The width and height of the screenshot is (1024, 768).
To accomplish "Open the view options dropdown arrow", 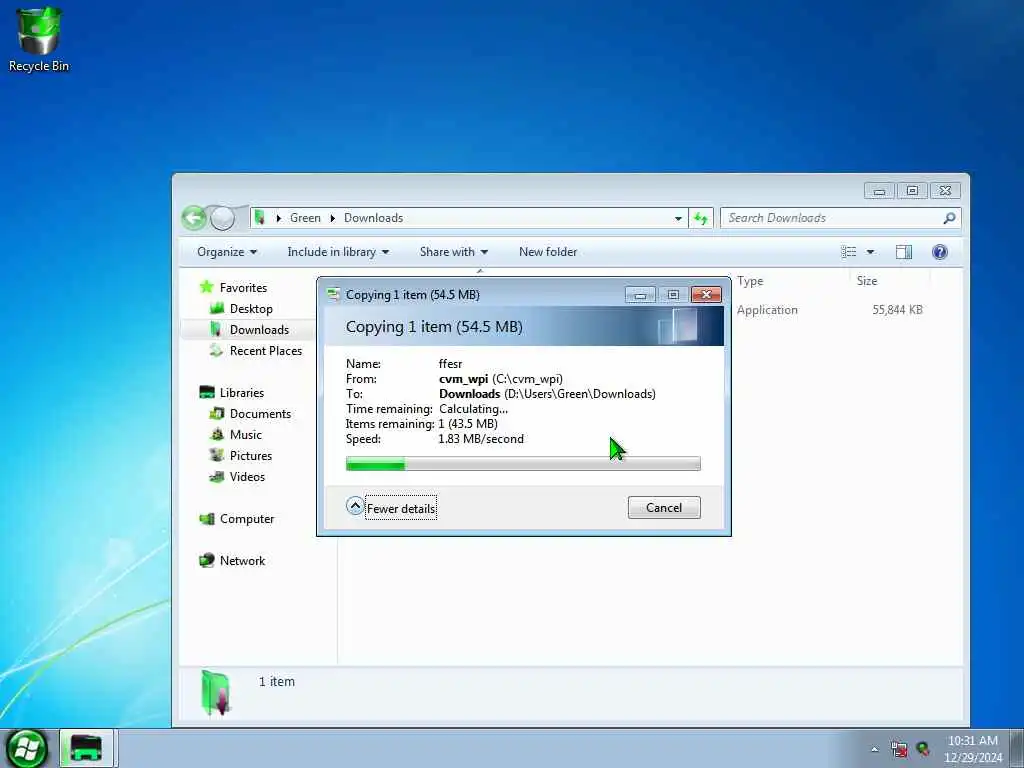I will point(870,252).
